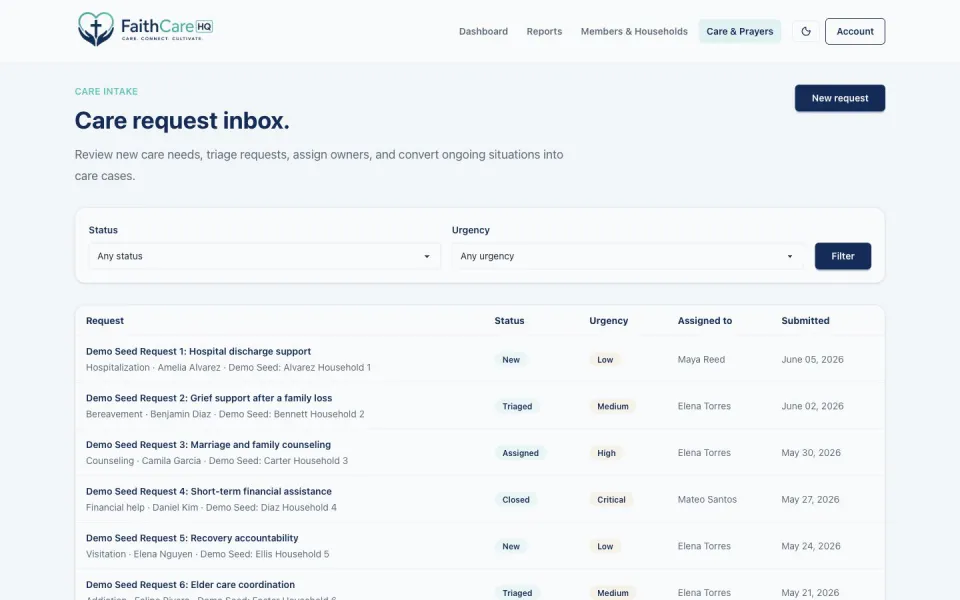Click the New request button

(839, 98)
